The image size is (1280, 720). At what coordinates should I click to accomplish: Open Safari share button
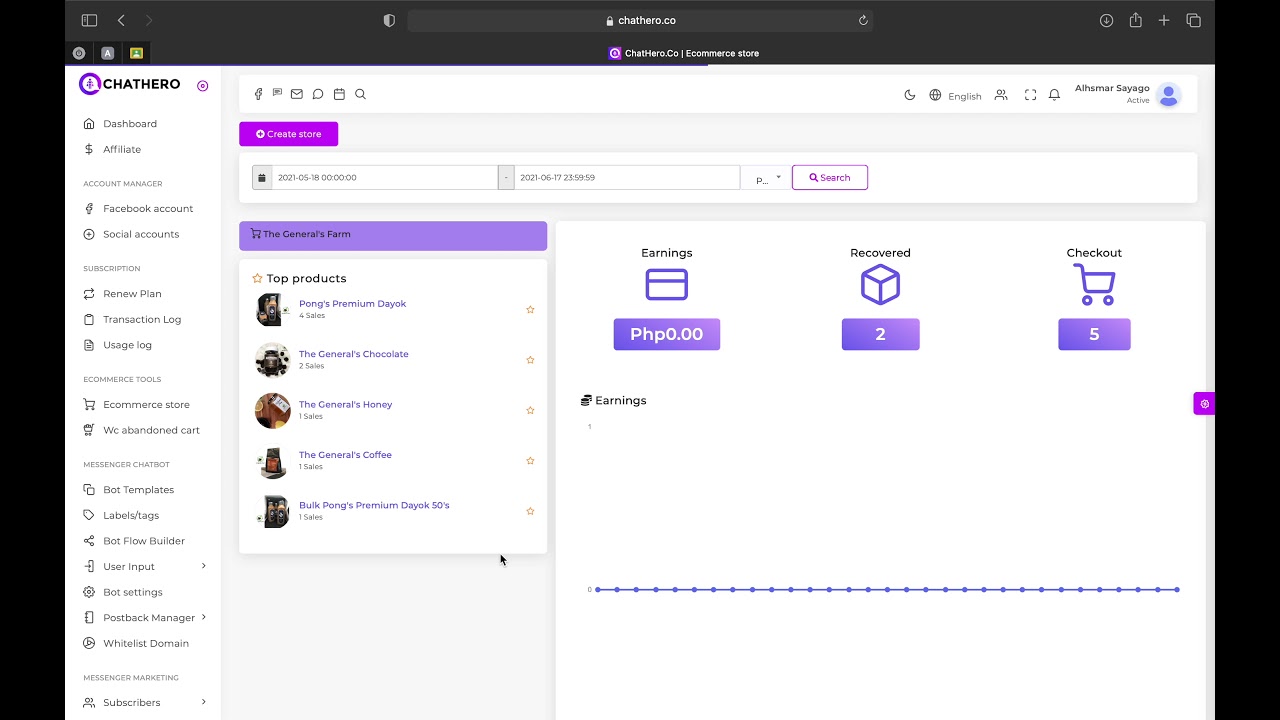(1135, 20)
